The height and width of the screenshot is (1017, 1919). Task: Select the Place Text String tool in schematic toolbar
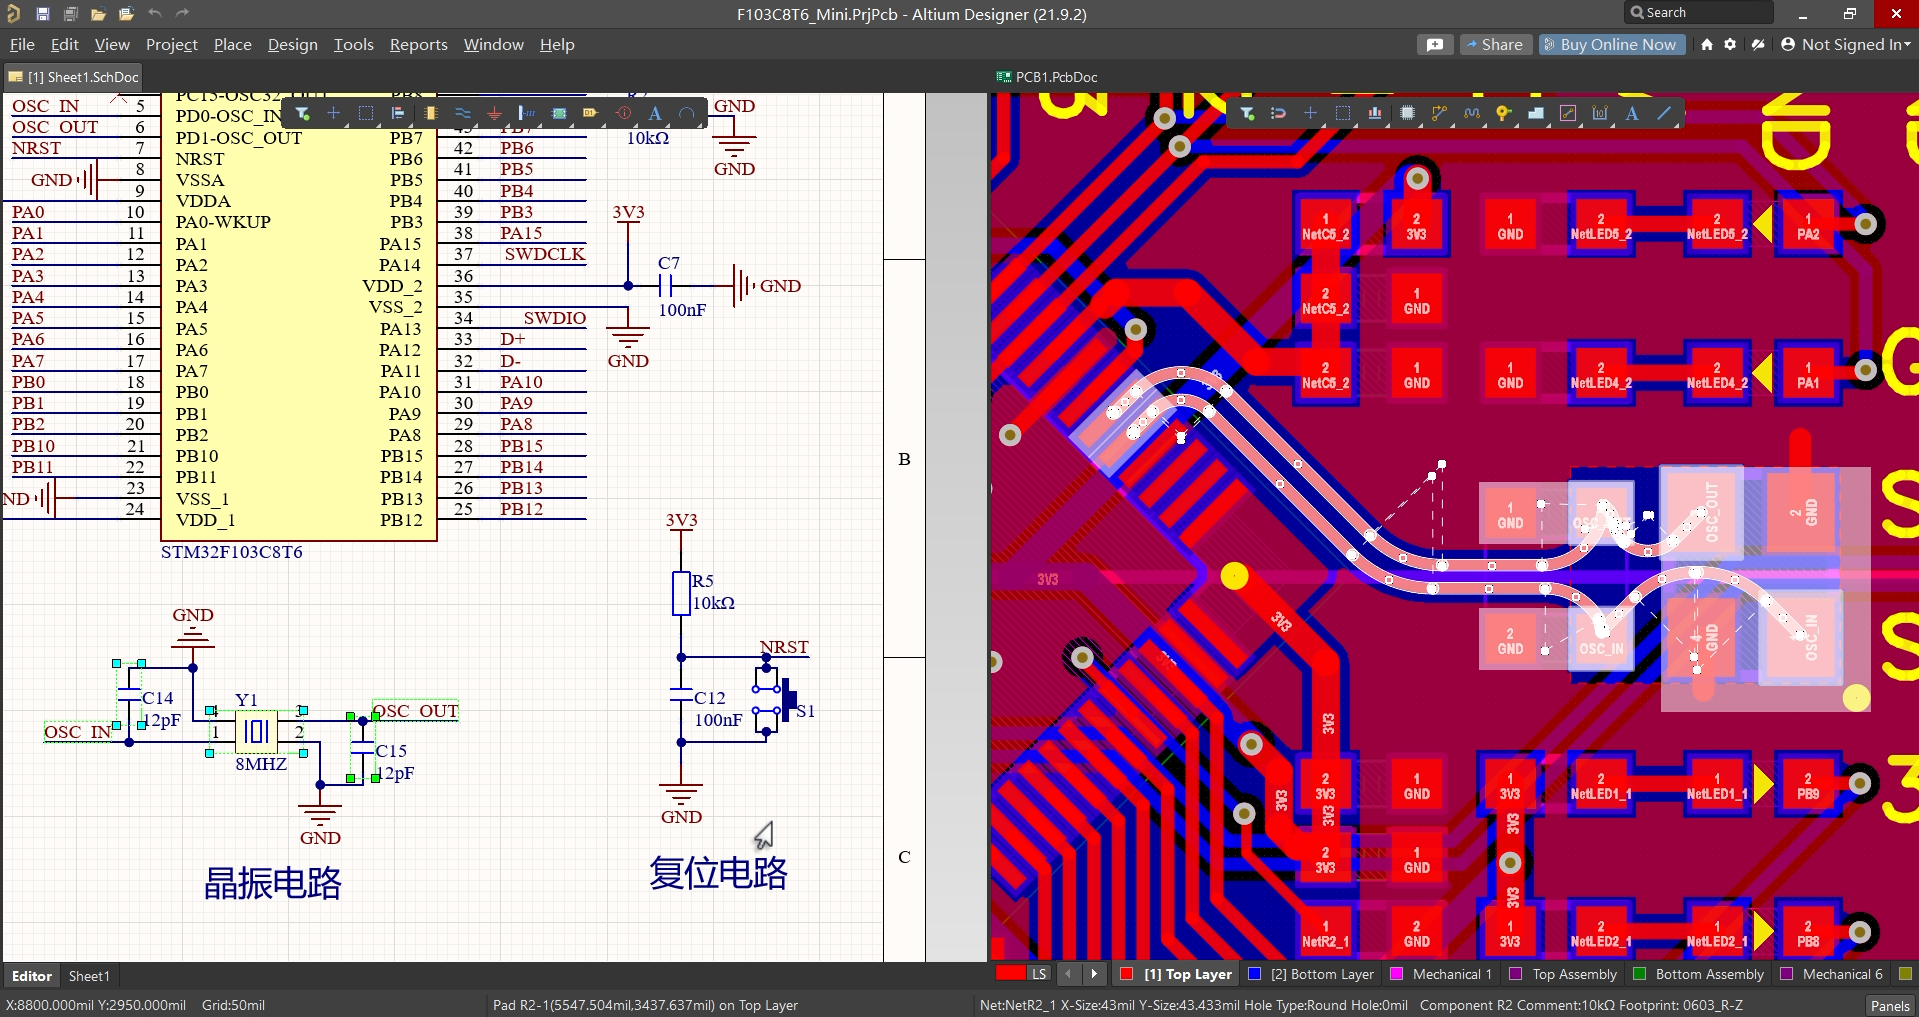pos(654,113)
